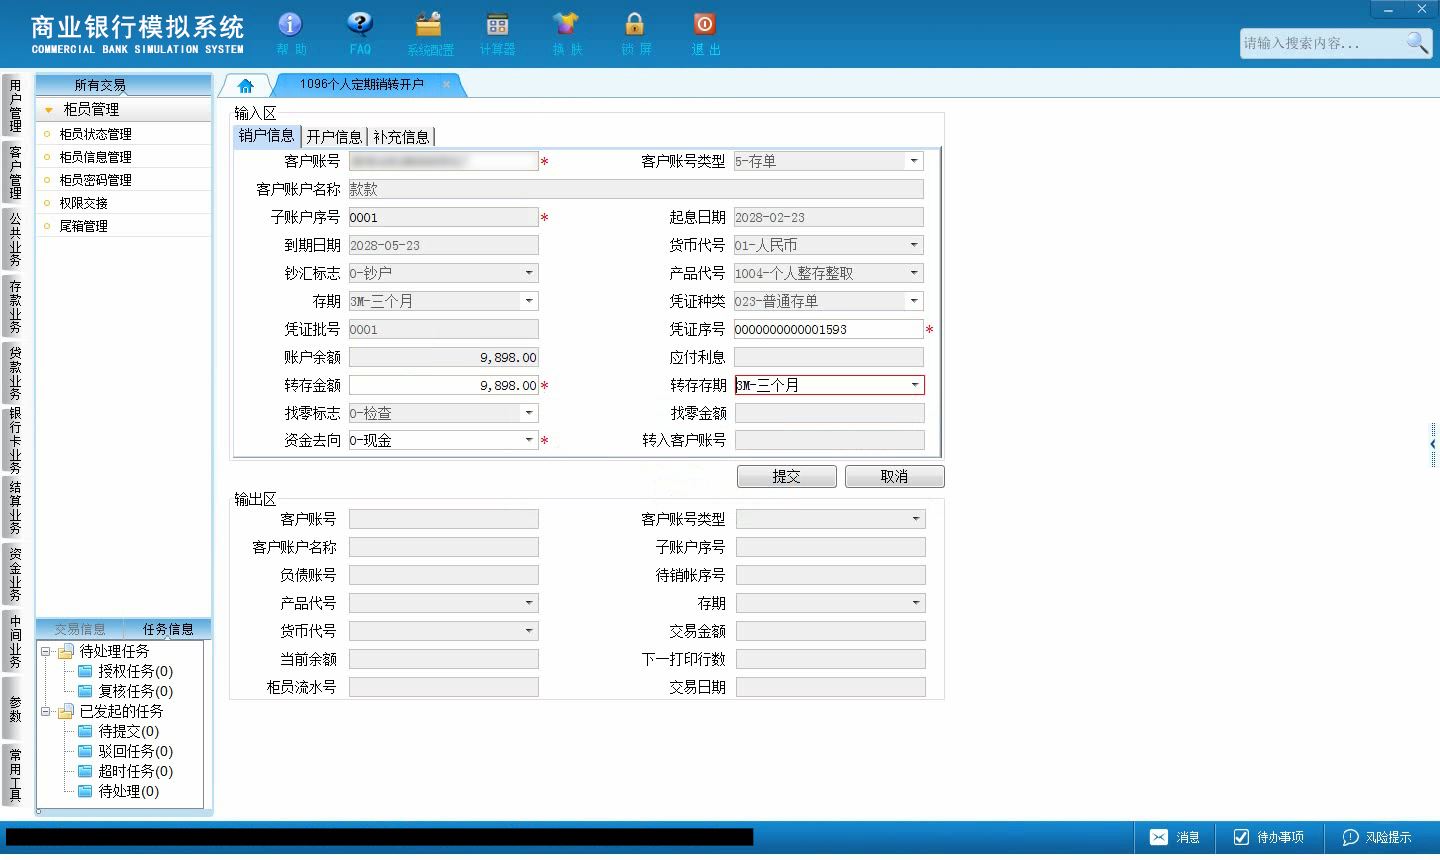Switch to the 任务信息 panel tab
Image resolution: width=1440 pixels, height=860 pixels.
click(168, 629)
